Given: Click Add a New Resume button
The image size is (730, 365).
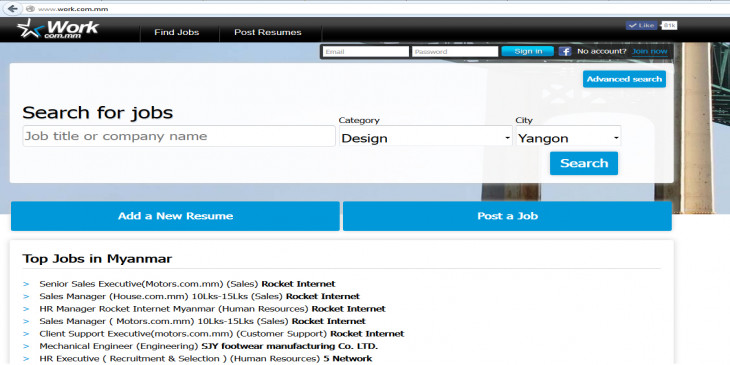Looking at the screenshot, I should (x=175, y=216).
